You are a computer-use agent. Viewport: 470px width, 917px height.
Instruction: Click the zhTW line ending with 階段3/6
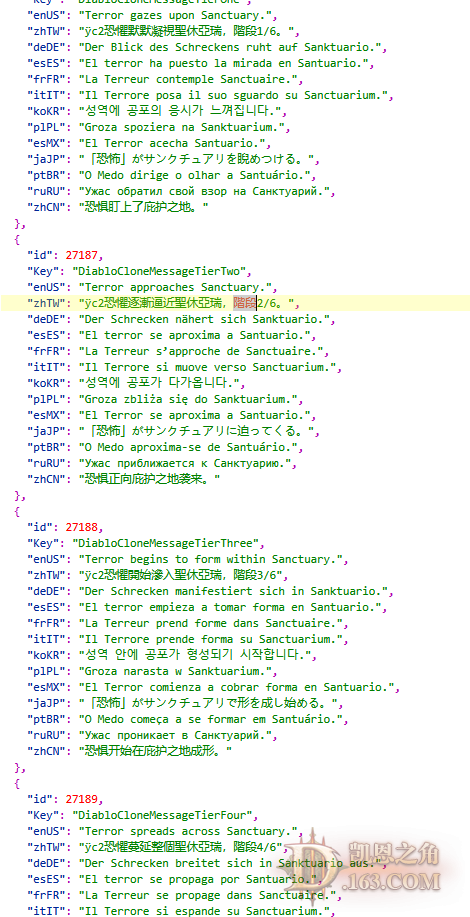(157, 575)
